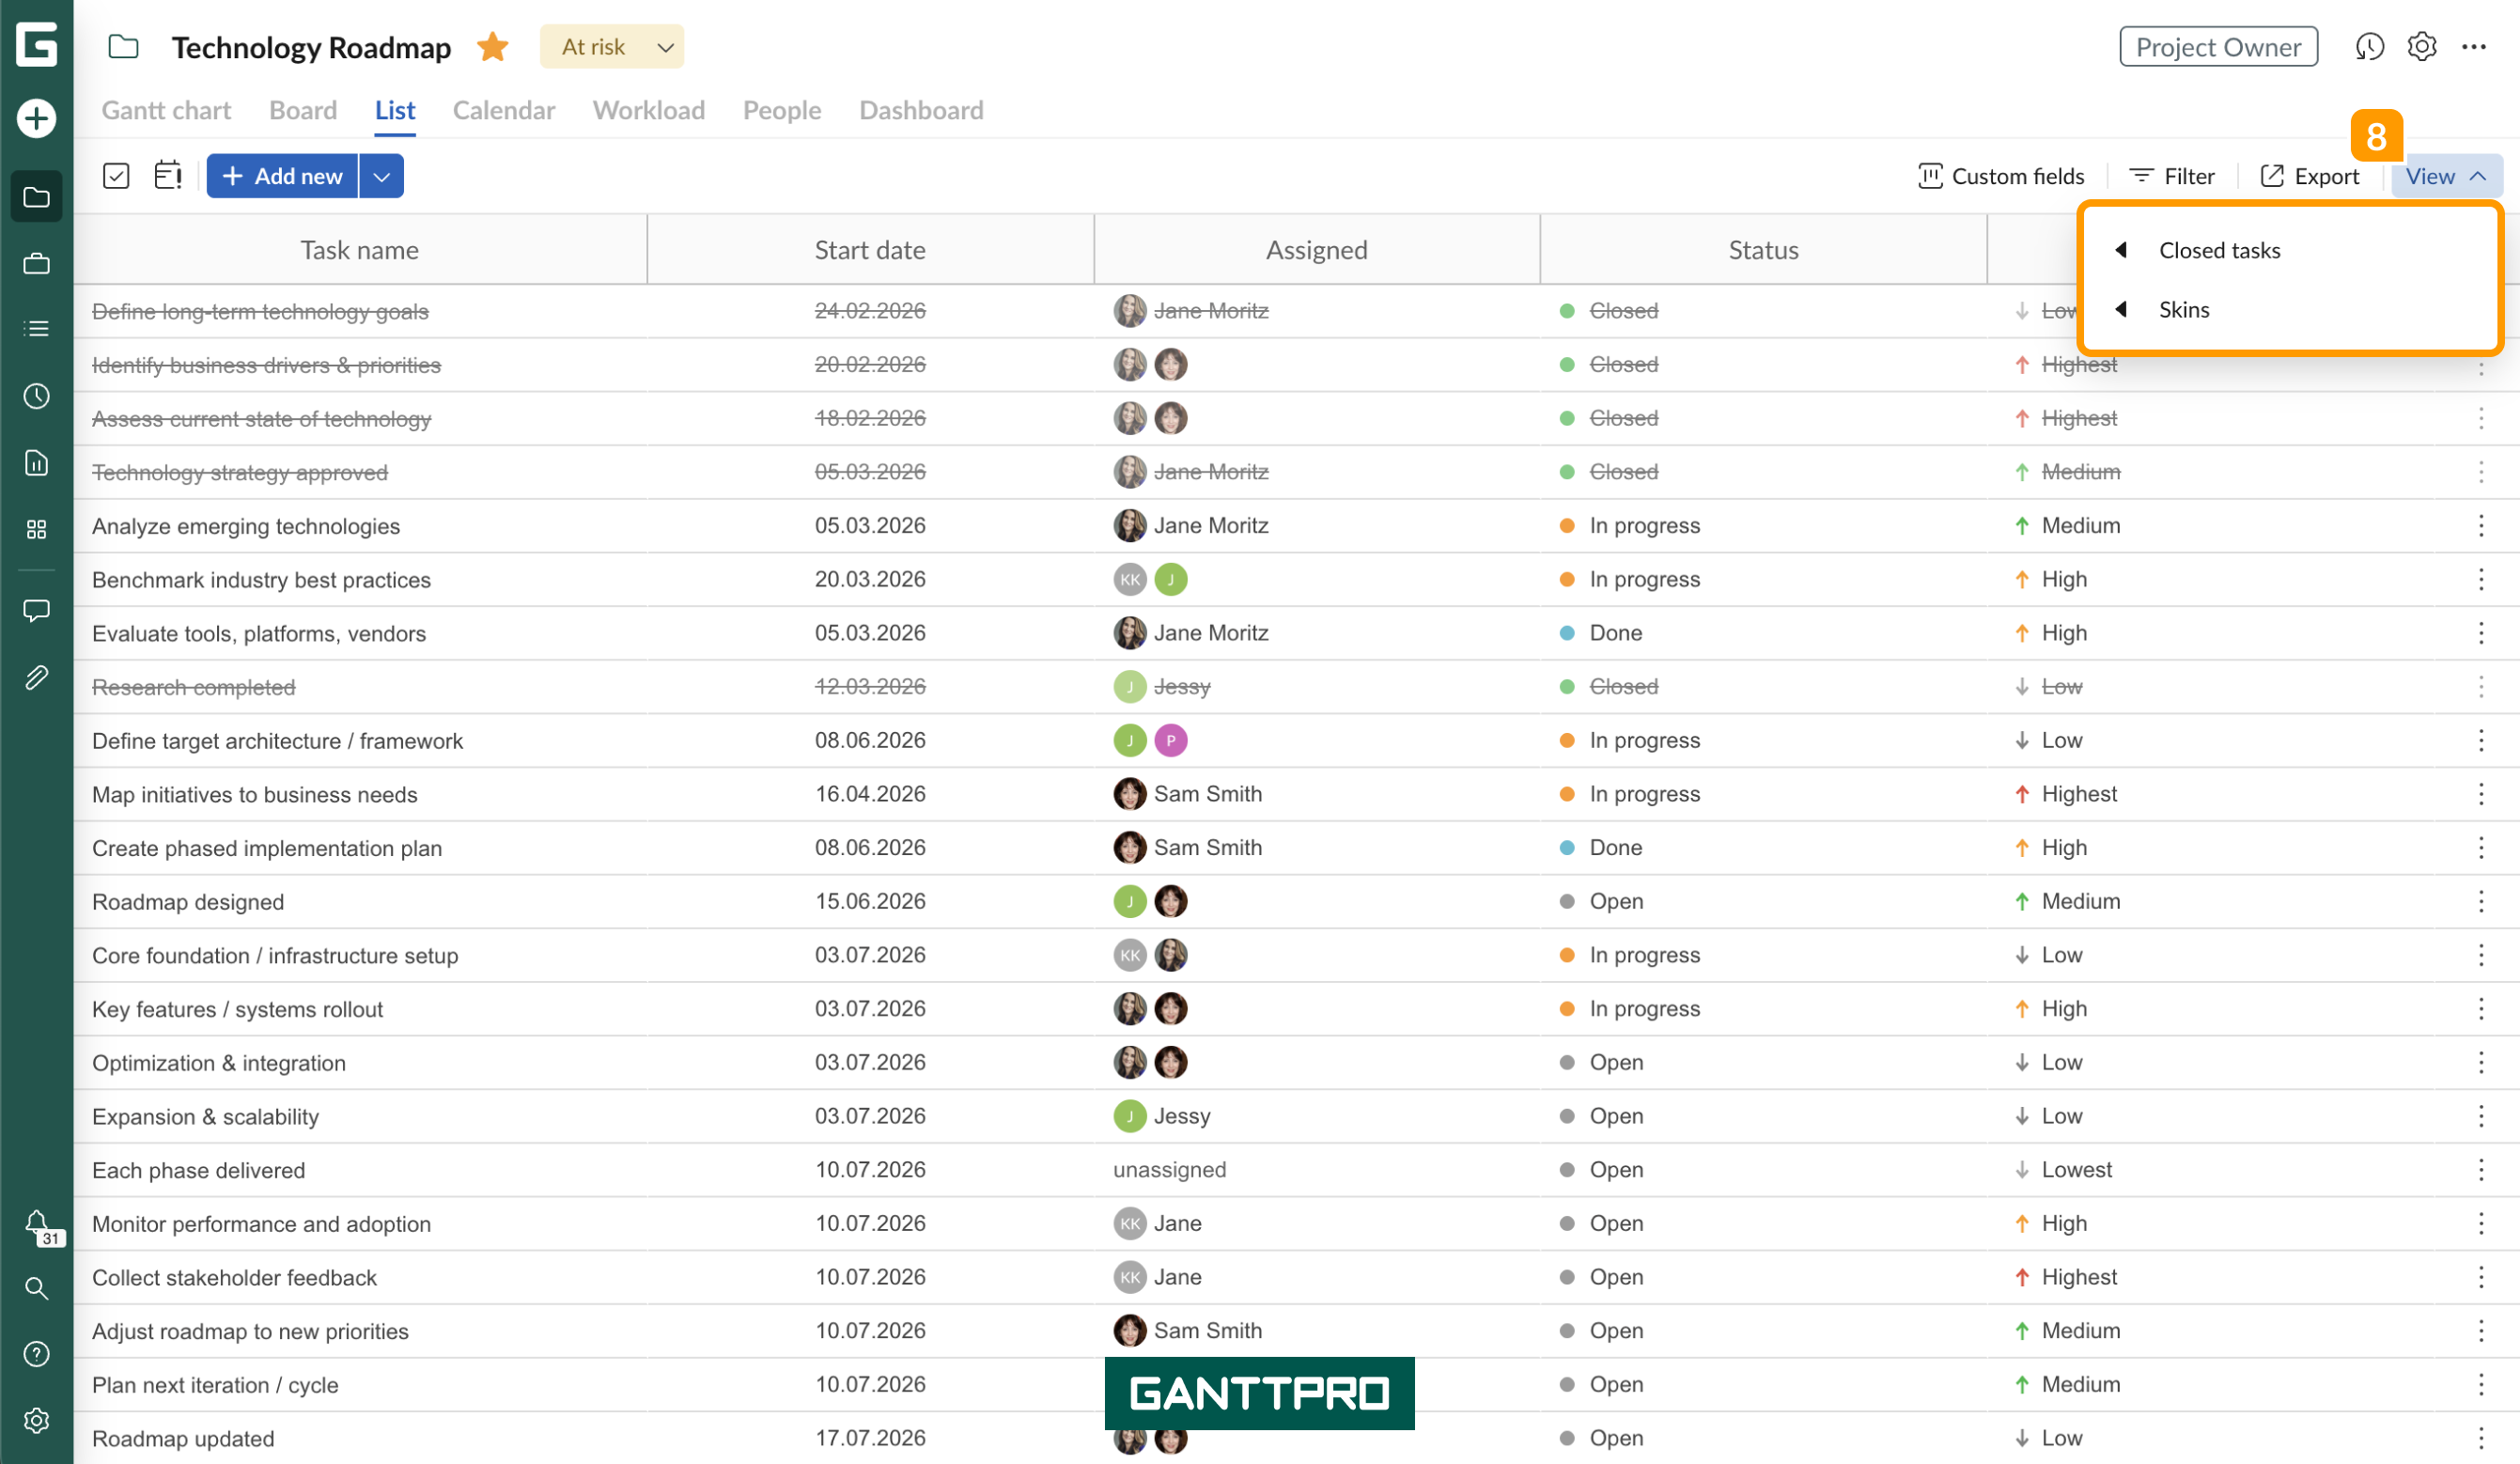Open the Filter panel

[x=2172, y=176]
